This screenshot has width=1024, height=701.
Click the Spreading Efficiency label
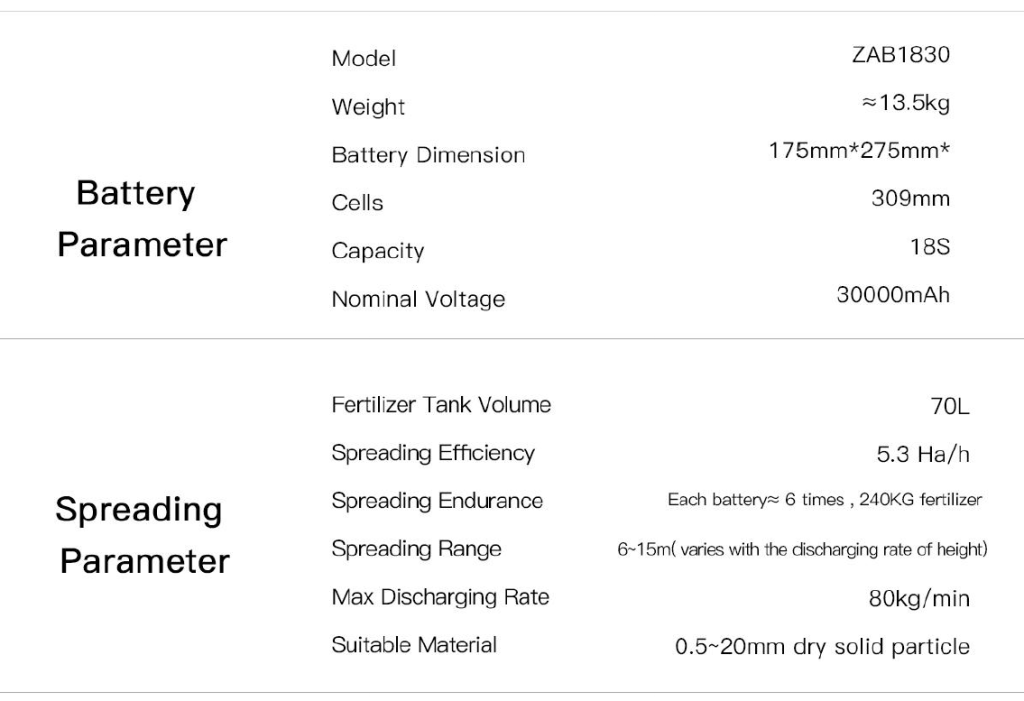pyautogui.click(x=433, y=453)
